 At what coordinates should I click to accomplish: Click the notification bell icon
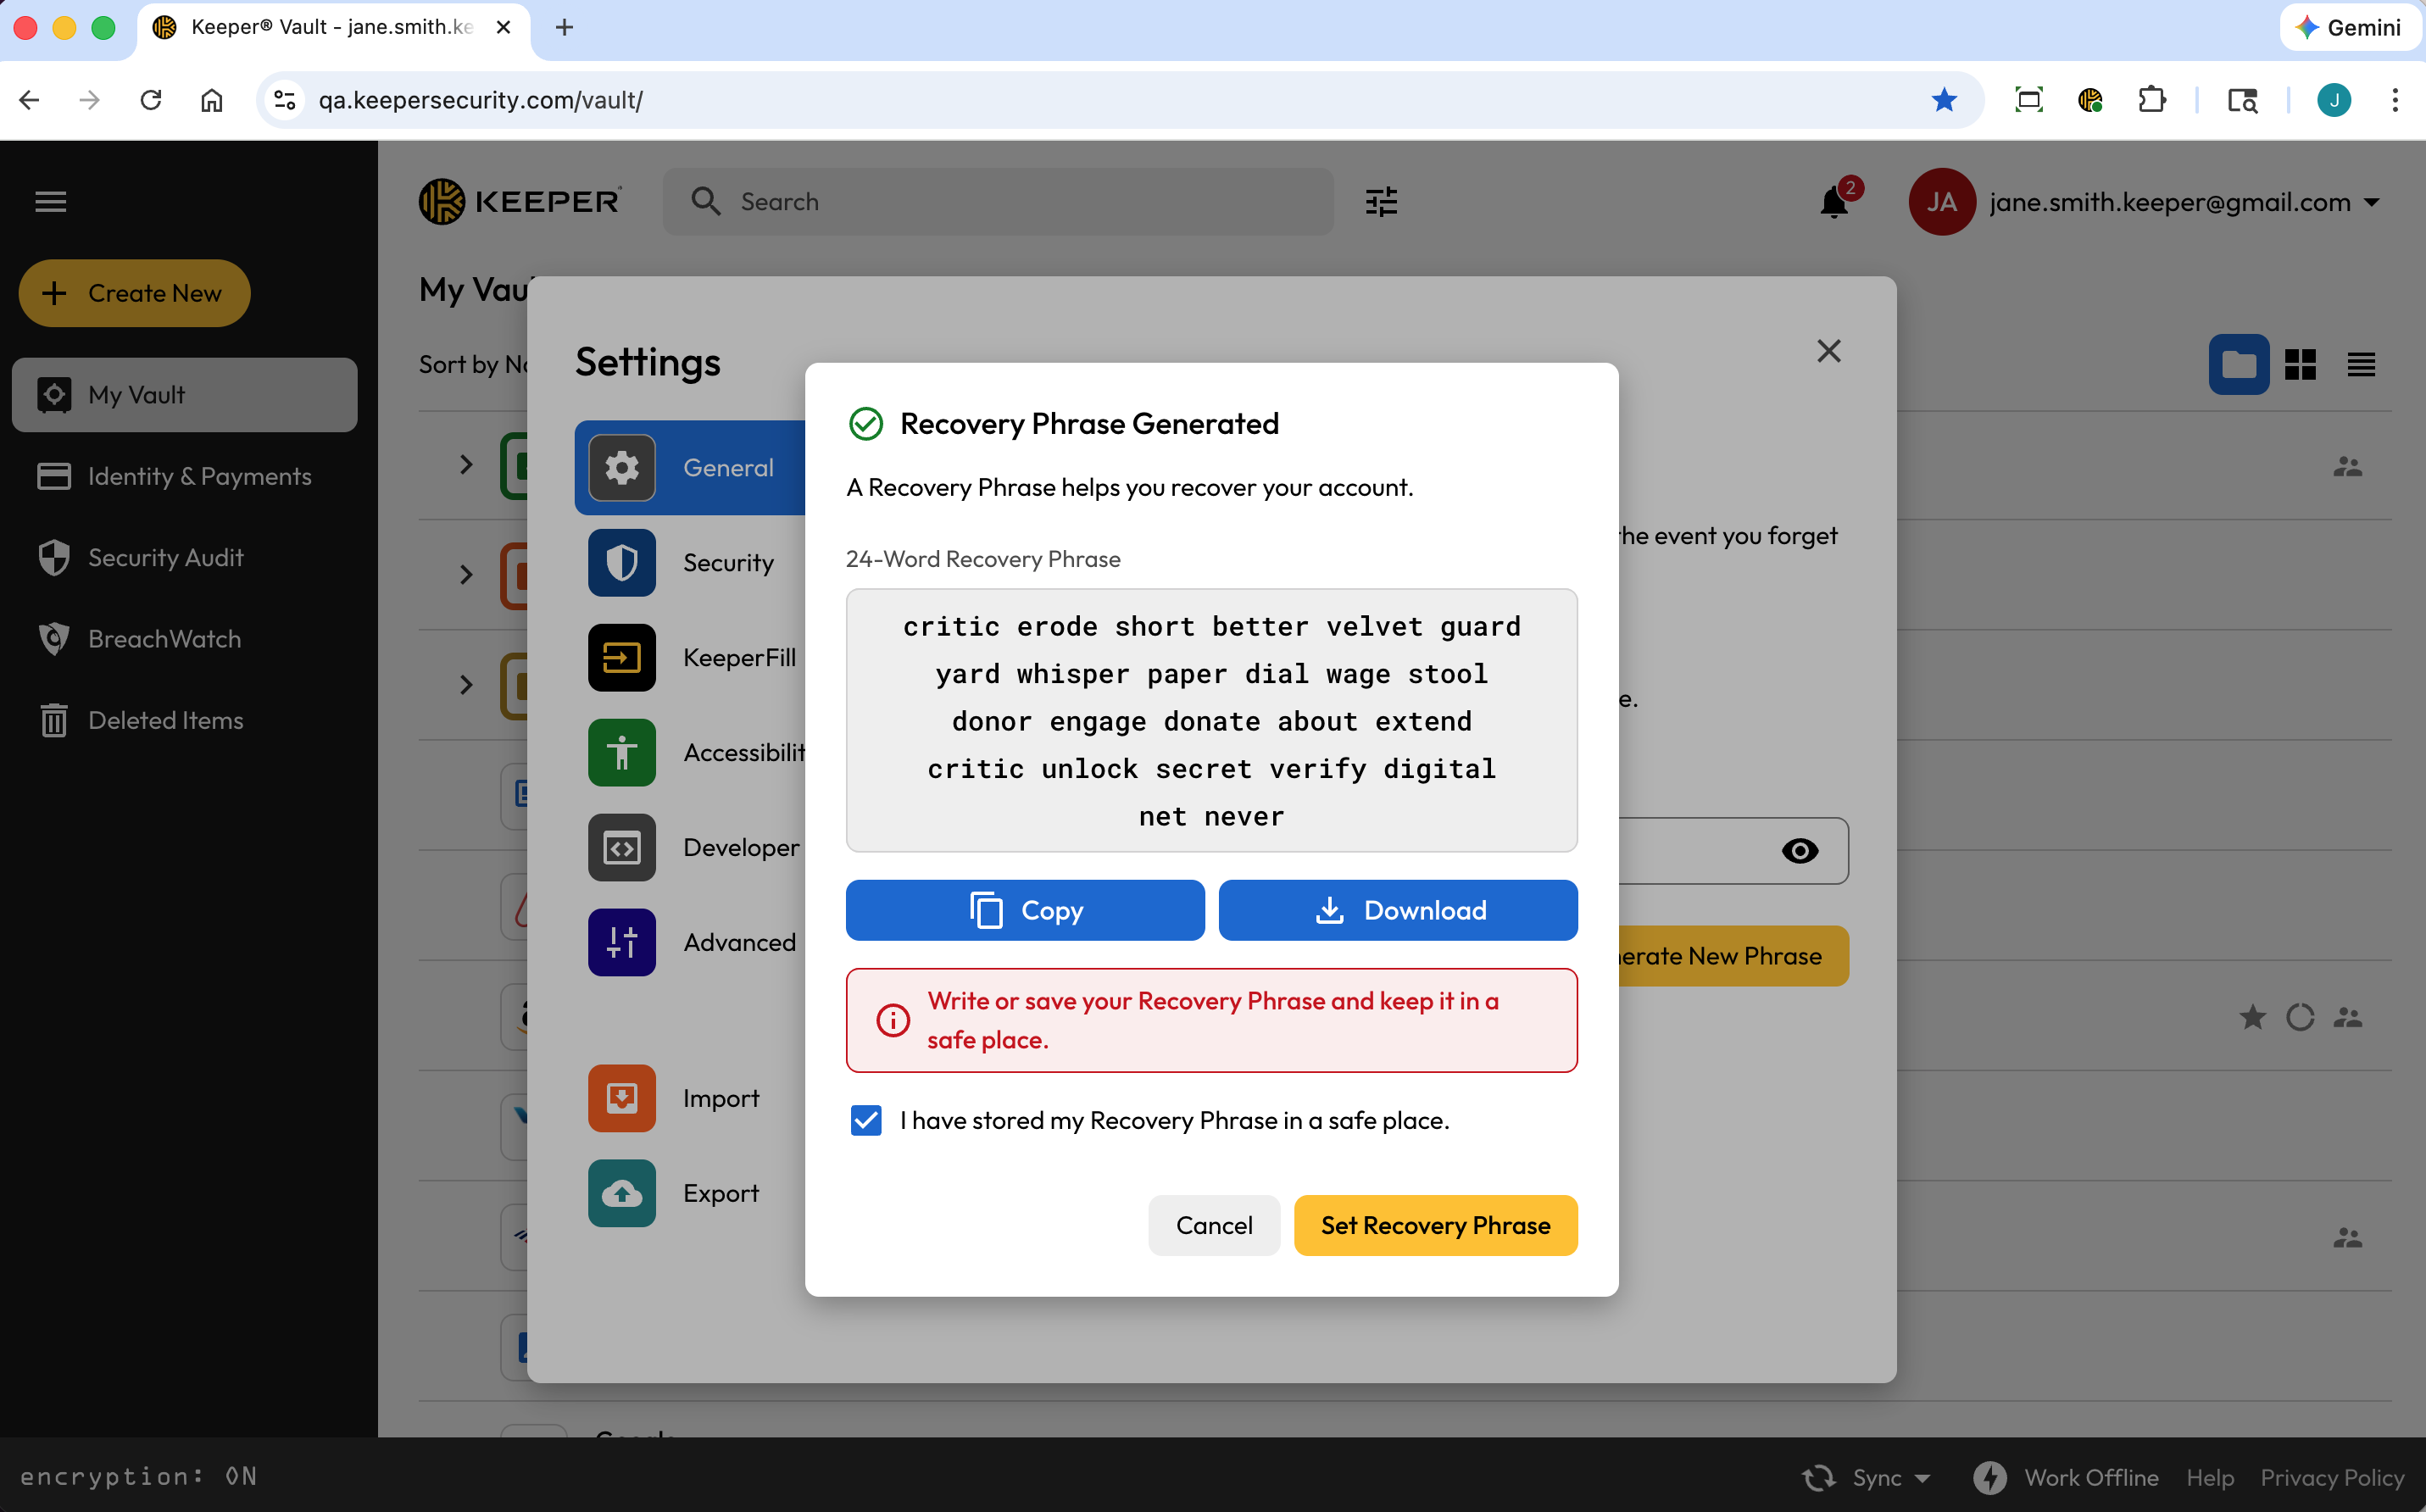point(1833,203)
